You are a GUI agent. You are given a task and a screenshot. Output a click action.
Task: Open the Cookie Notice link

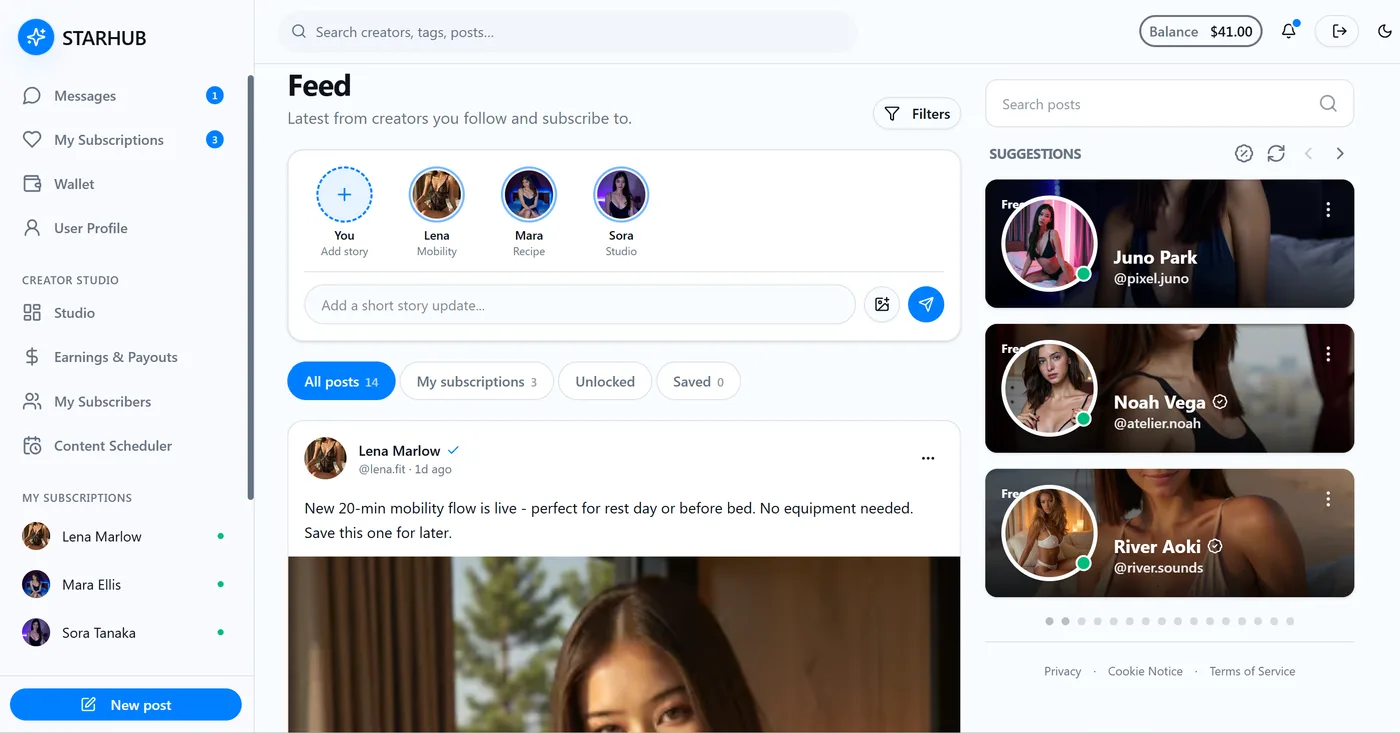pyautogui.click(x=1145, y=672)
